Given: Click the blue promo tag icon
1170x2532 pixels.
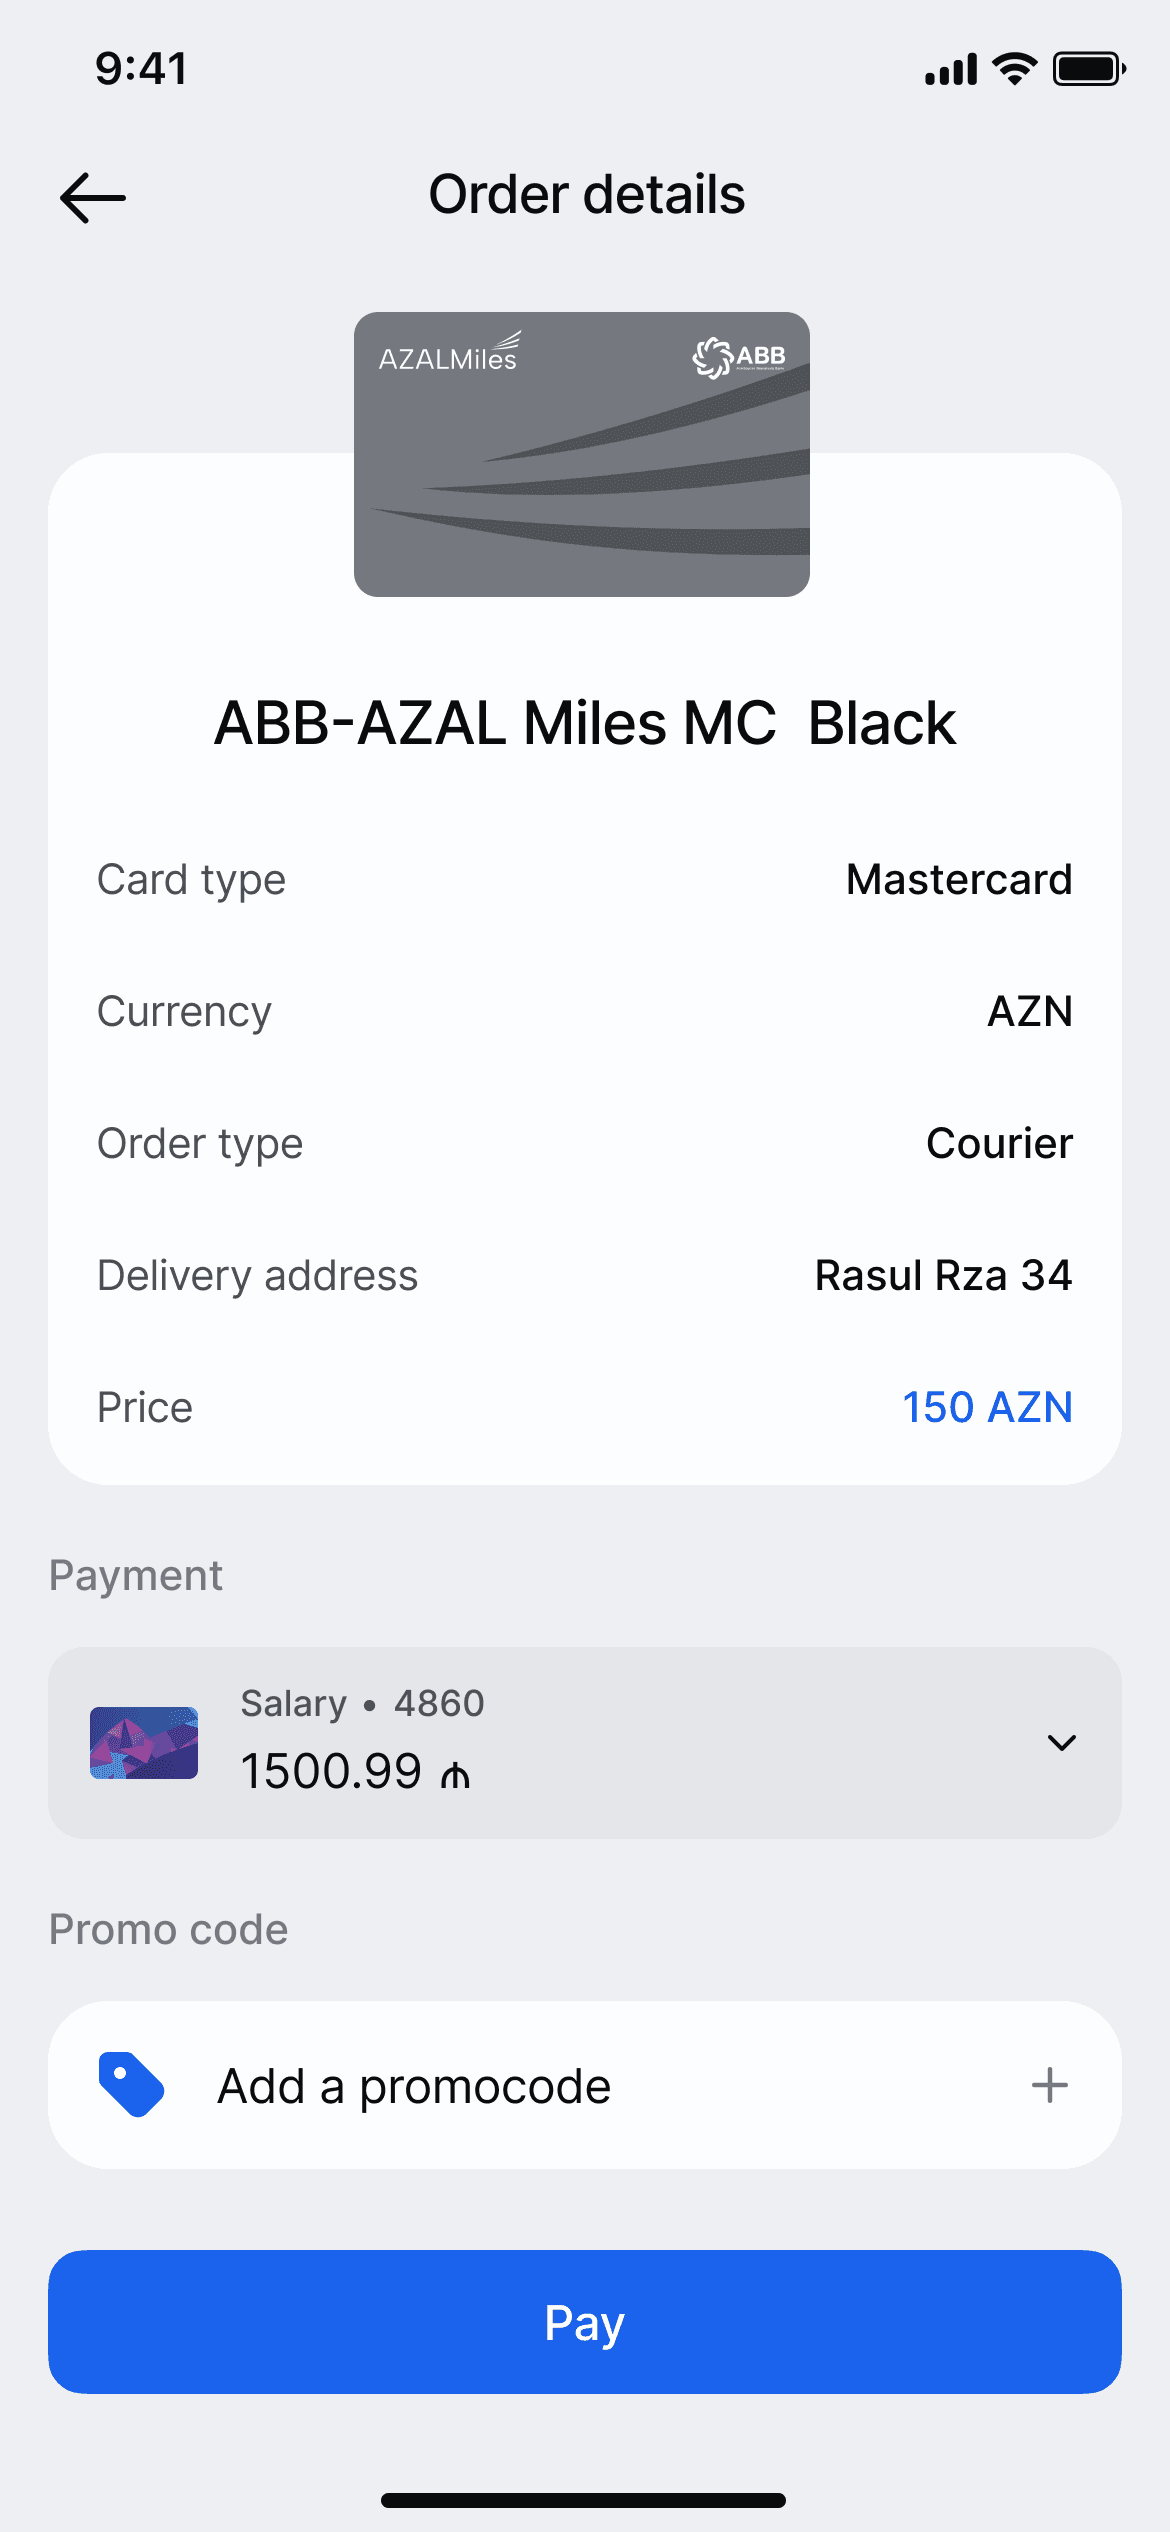Looking at the screenshot, I should tap(131, 2085).
